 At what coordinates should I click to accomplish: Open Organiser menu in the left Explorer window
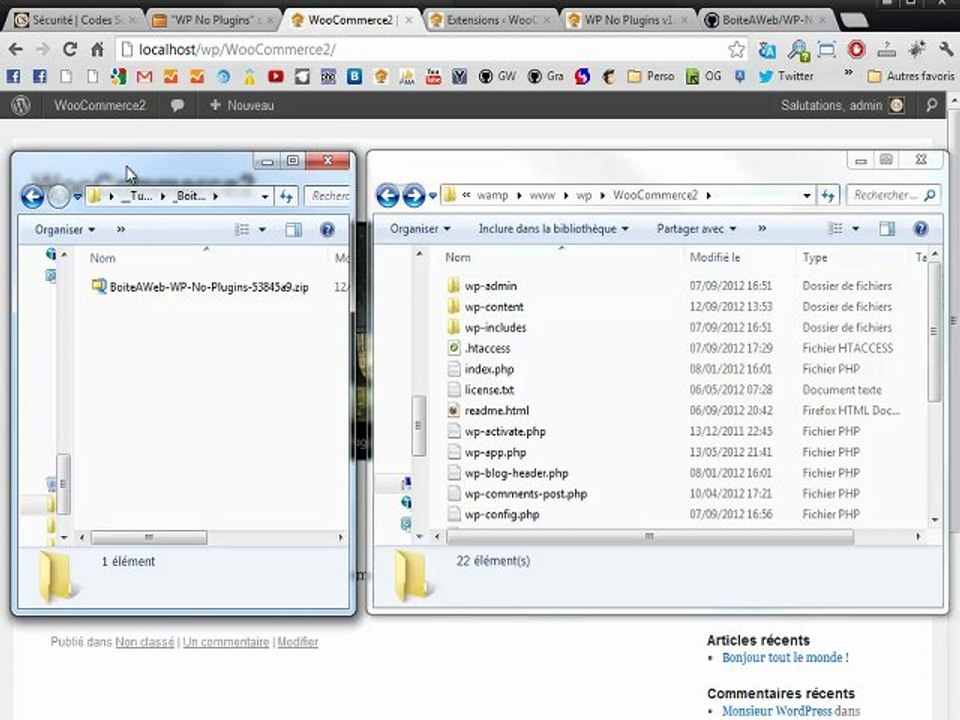(x=65, y=230)
